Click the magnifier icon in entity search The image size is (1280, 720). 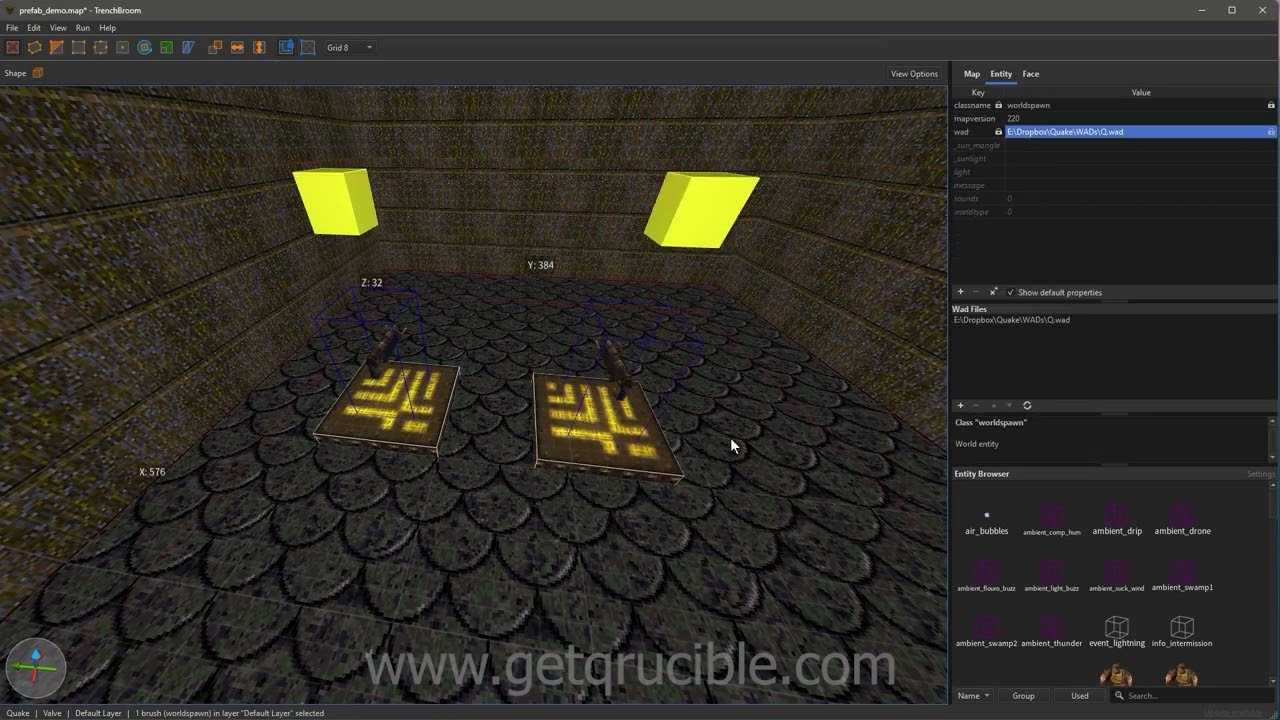(x=1119, y=696)
